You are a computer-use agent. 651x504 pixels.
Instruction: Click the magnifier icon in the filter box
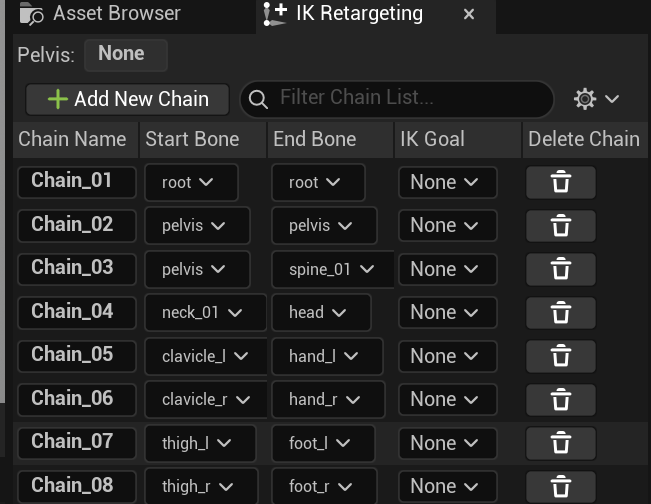(258, 100)
